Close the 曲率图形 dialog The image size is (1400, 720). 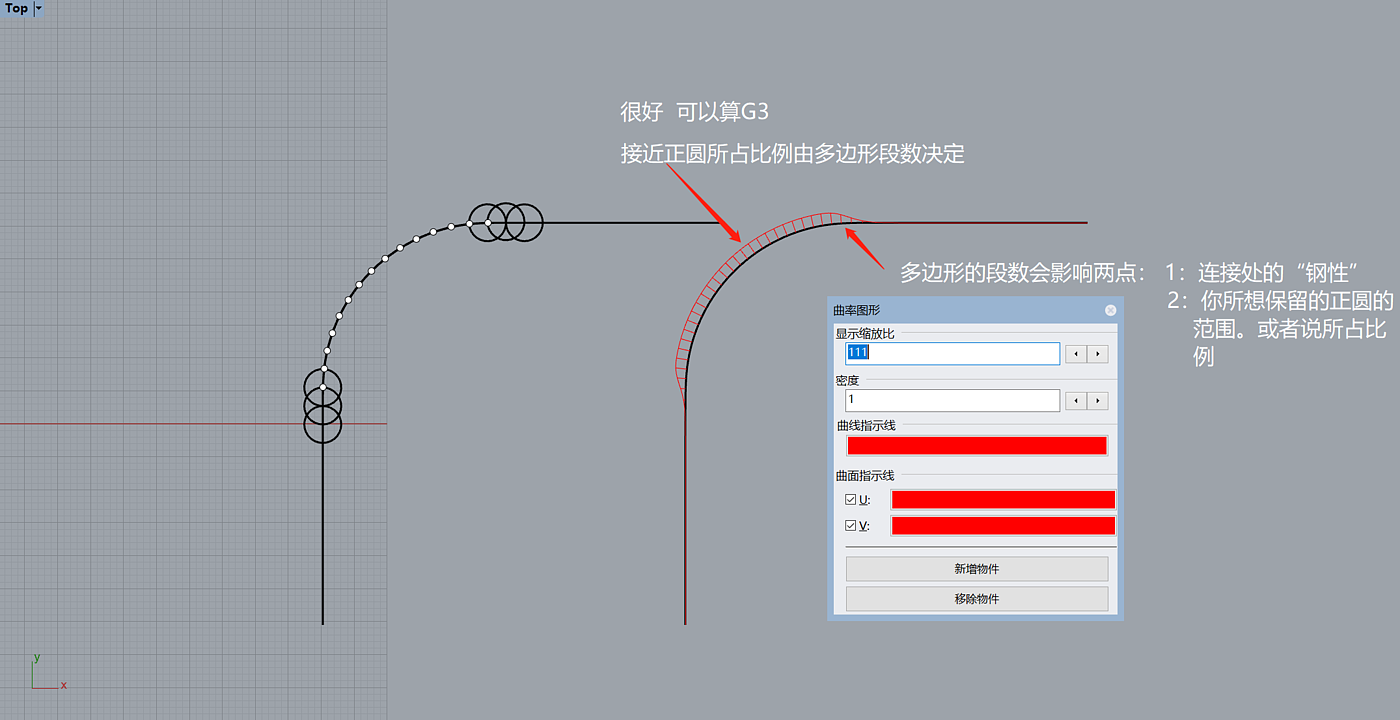click(1110, 310)
